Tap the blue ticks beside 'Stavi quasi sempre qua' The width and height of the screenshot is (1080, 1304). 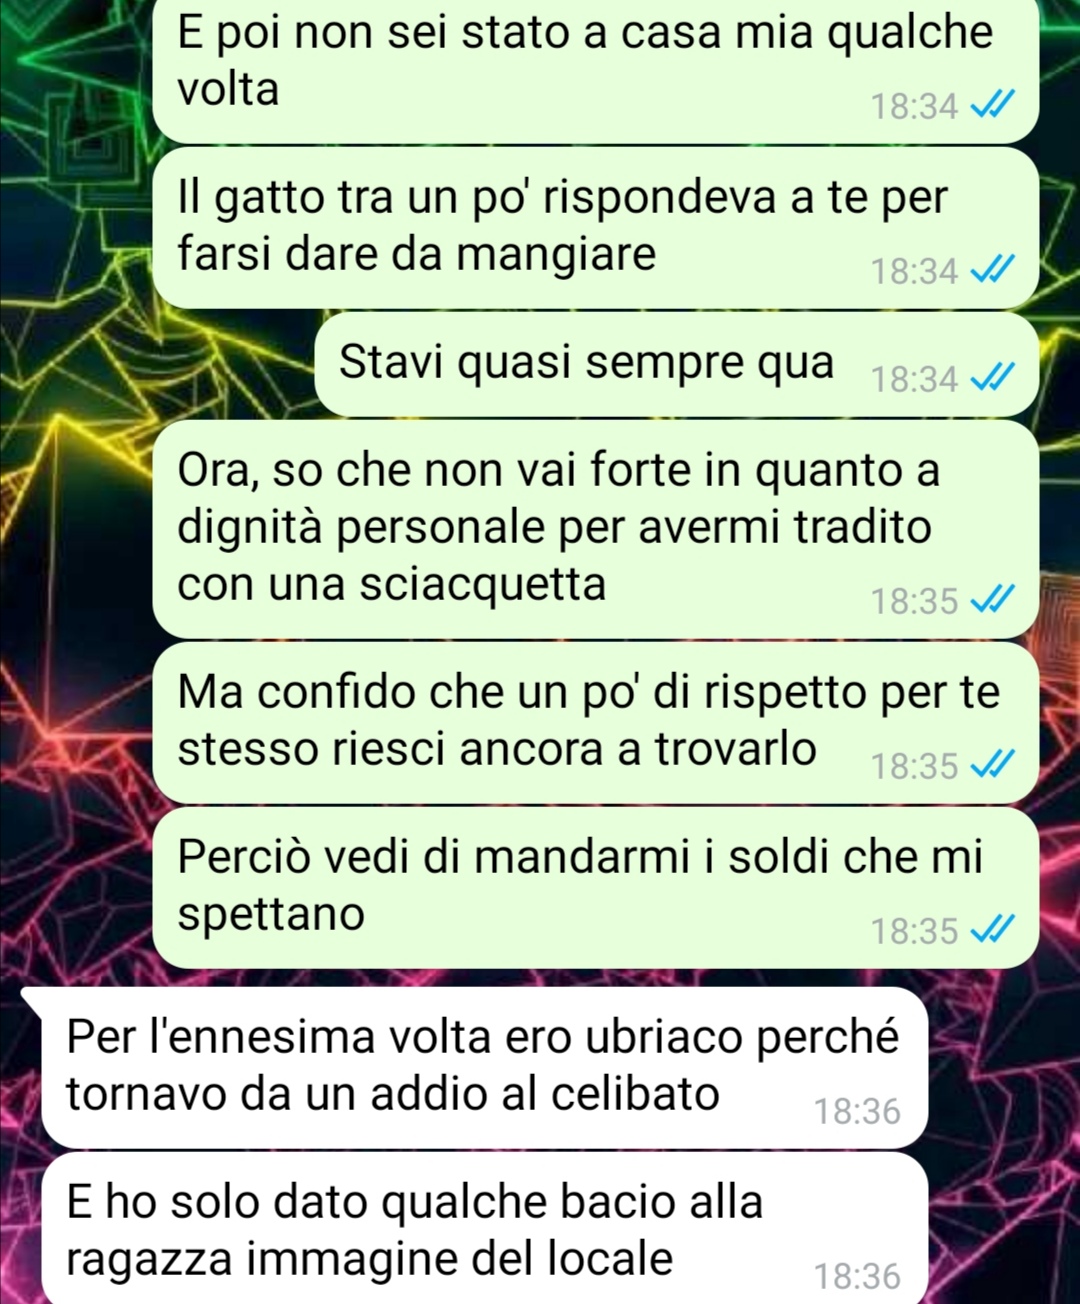(x=993, y=377)
